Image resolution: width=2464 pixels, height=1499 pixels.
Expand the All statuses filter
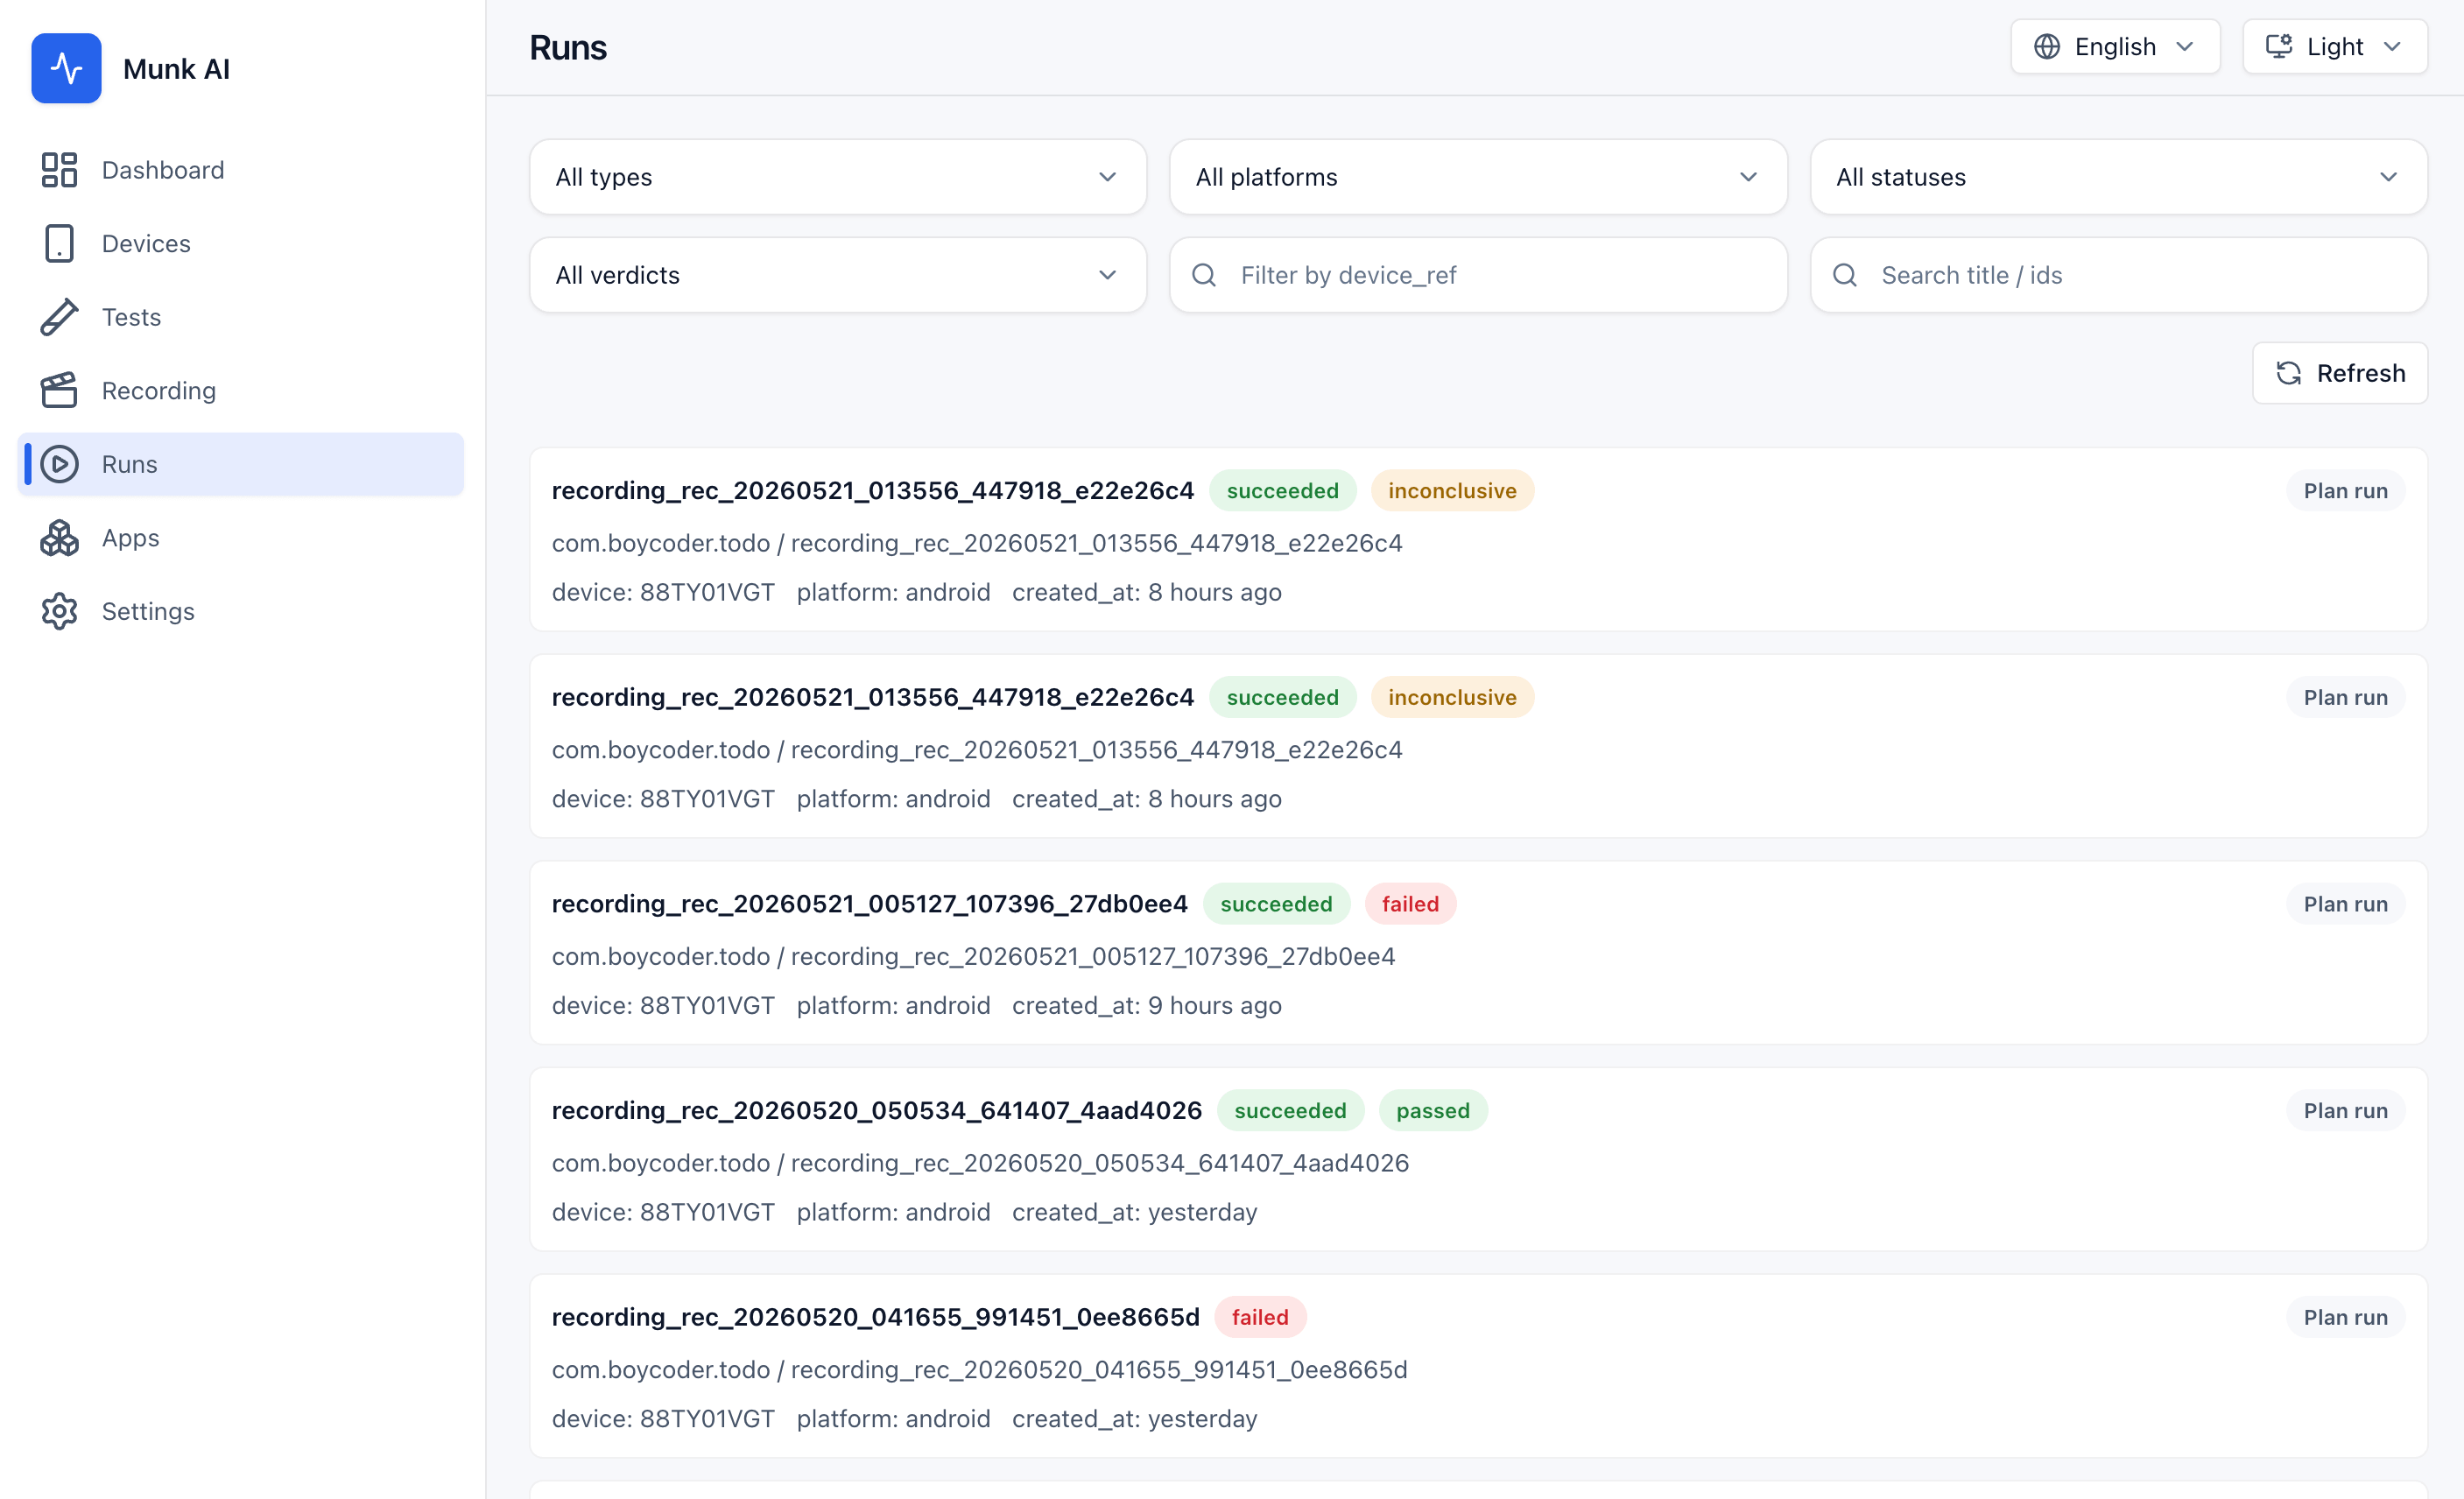click(x=2119, y=177)
